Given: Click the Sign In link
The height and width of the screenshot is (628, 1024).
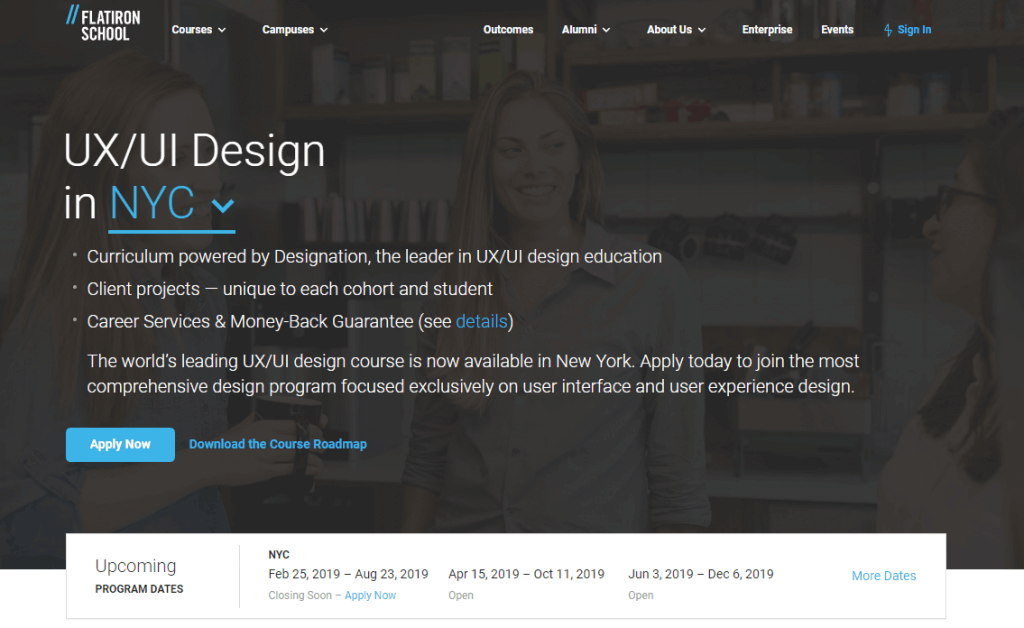Looking at the screenshot, I should pyautogui.click(x=914, y=30).
